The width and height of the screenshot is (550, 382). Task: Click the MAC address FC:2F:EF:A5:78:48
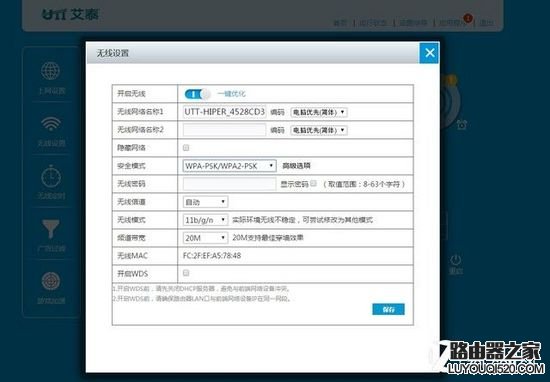point(212,256)
